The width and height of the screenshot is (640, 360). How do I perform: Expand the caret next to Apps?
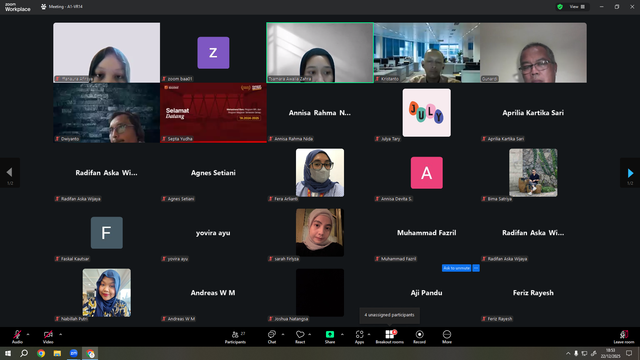[x=369, y=334]
